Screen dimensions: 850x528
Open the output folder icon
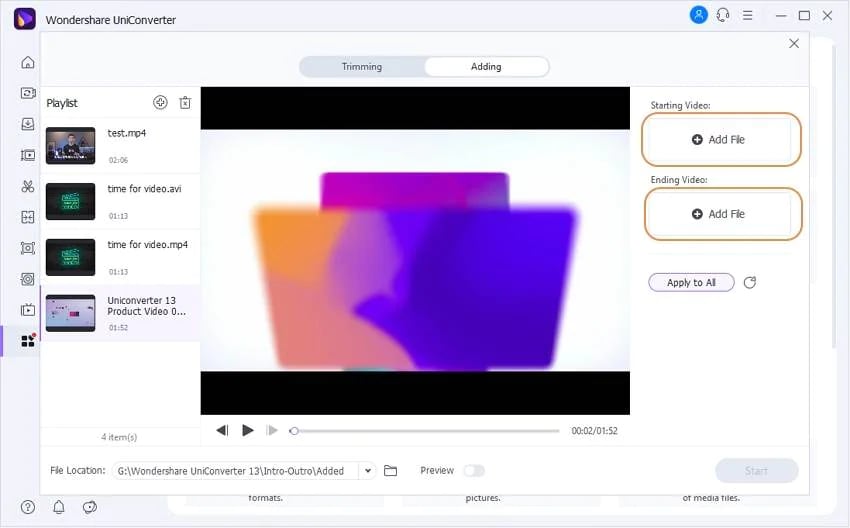click(x=390, y=471)
